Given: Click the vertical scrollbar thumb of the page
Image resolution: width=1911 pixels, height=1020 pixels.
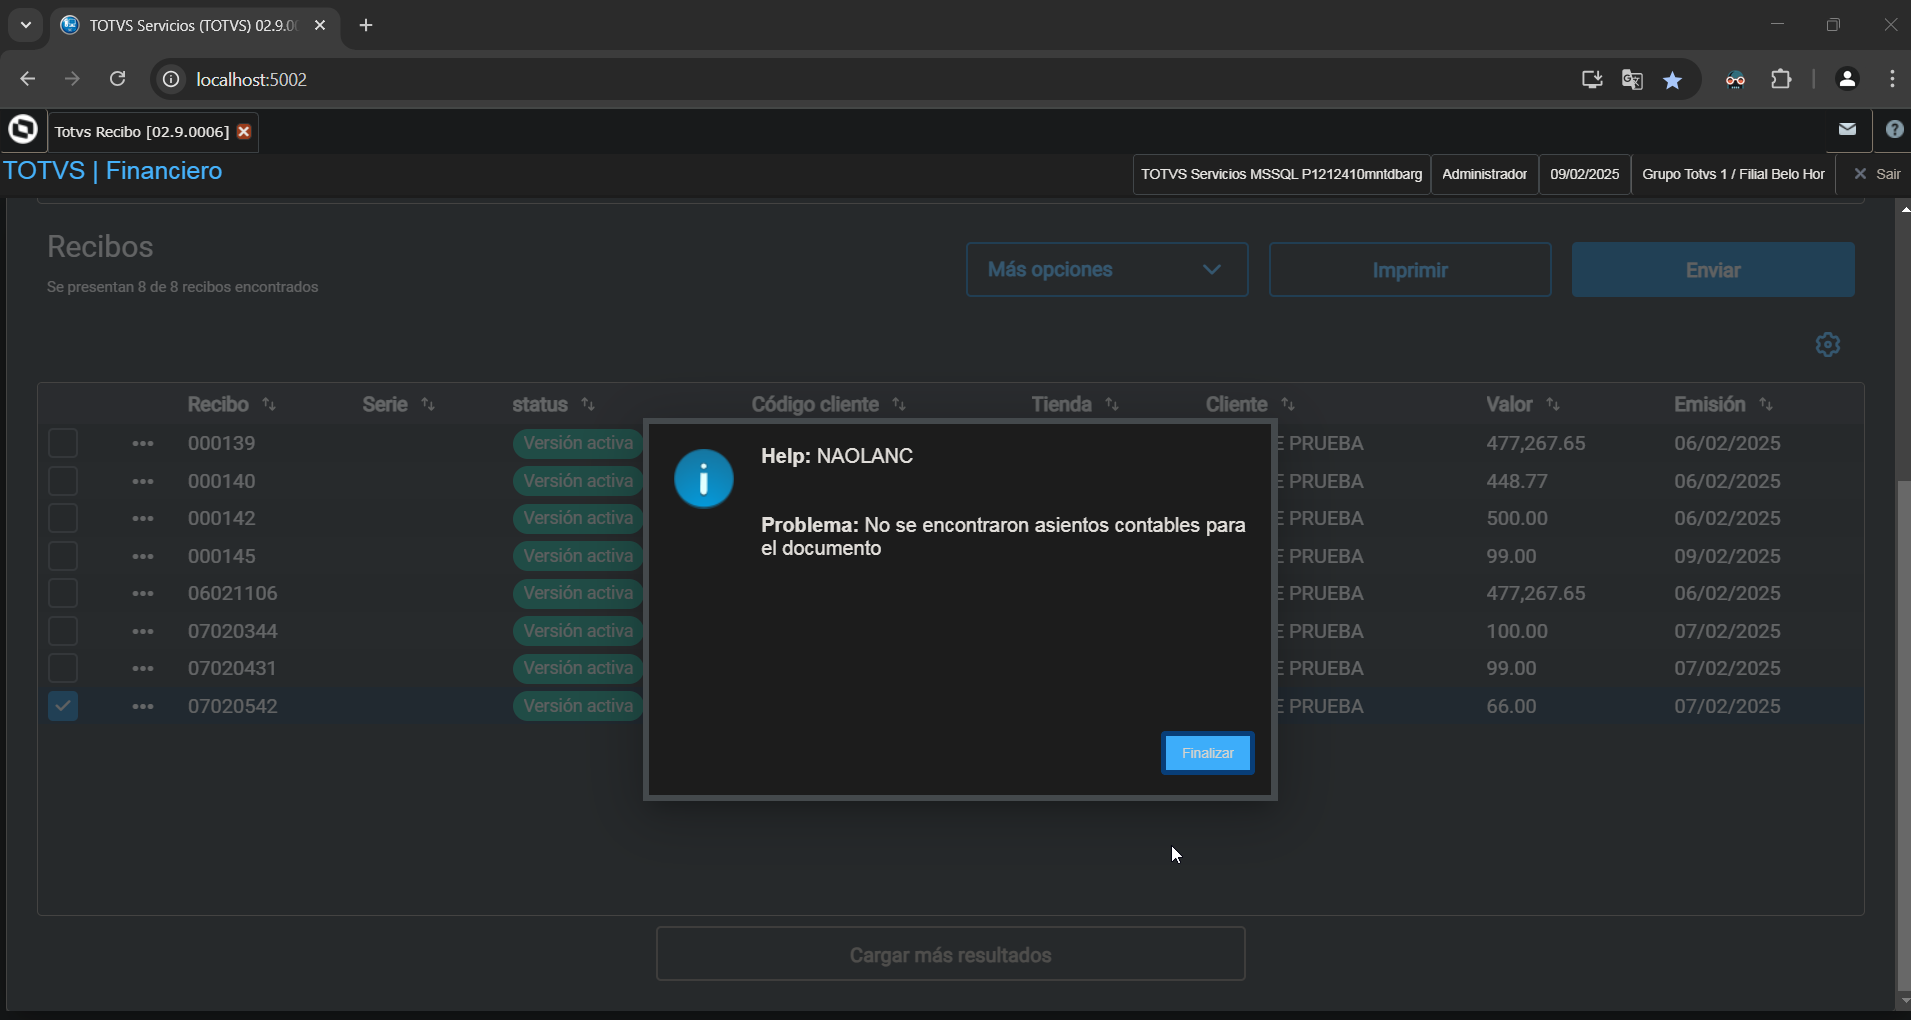Looking at the screenshot, I should click(x=1903, y=735).
